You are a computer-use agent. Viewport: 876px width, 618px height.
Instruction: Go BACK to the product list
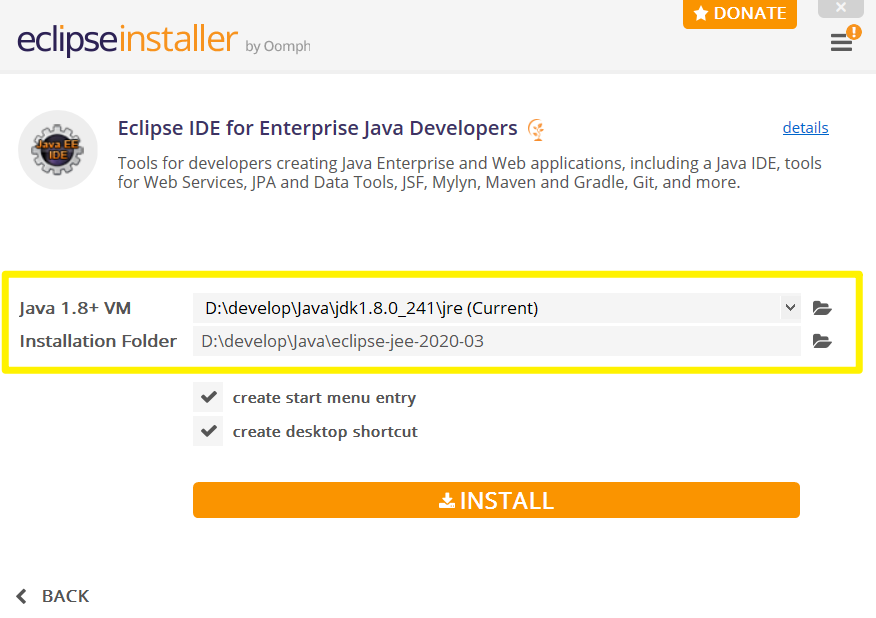point(53,596)
